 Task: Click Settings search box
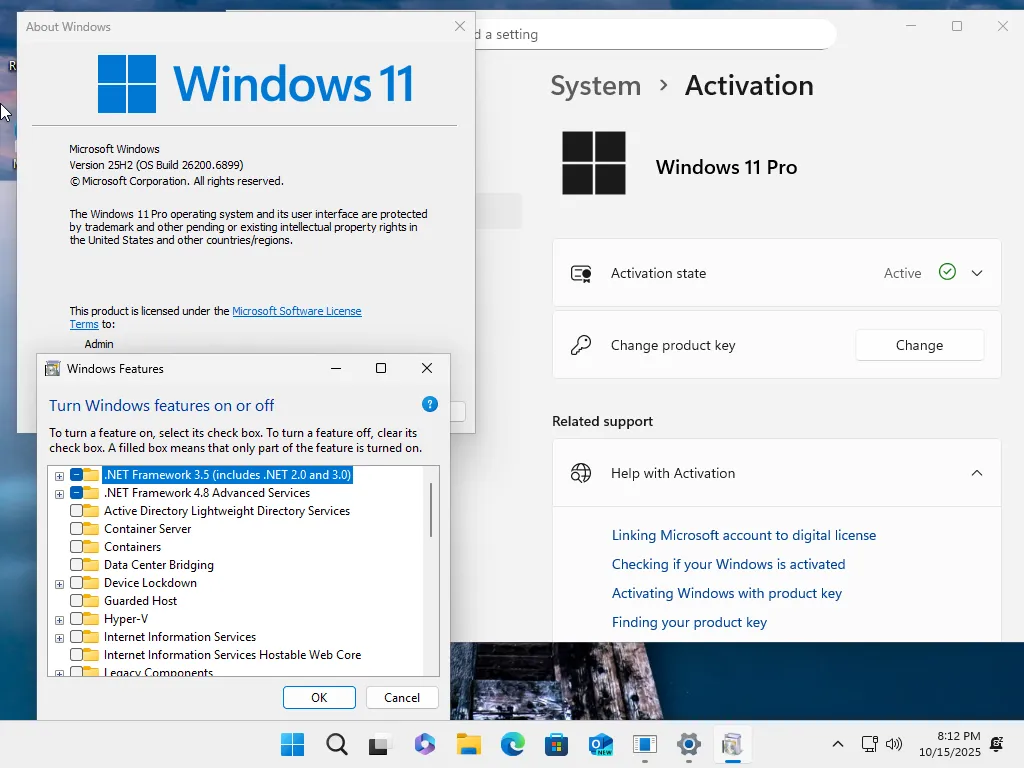pyautogui.click(x=655, y=34)
